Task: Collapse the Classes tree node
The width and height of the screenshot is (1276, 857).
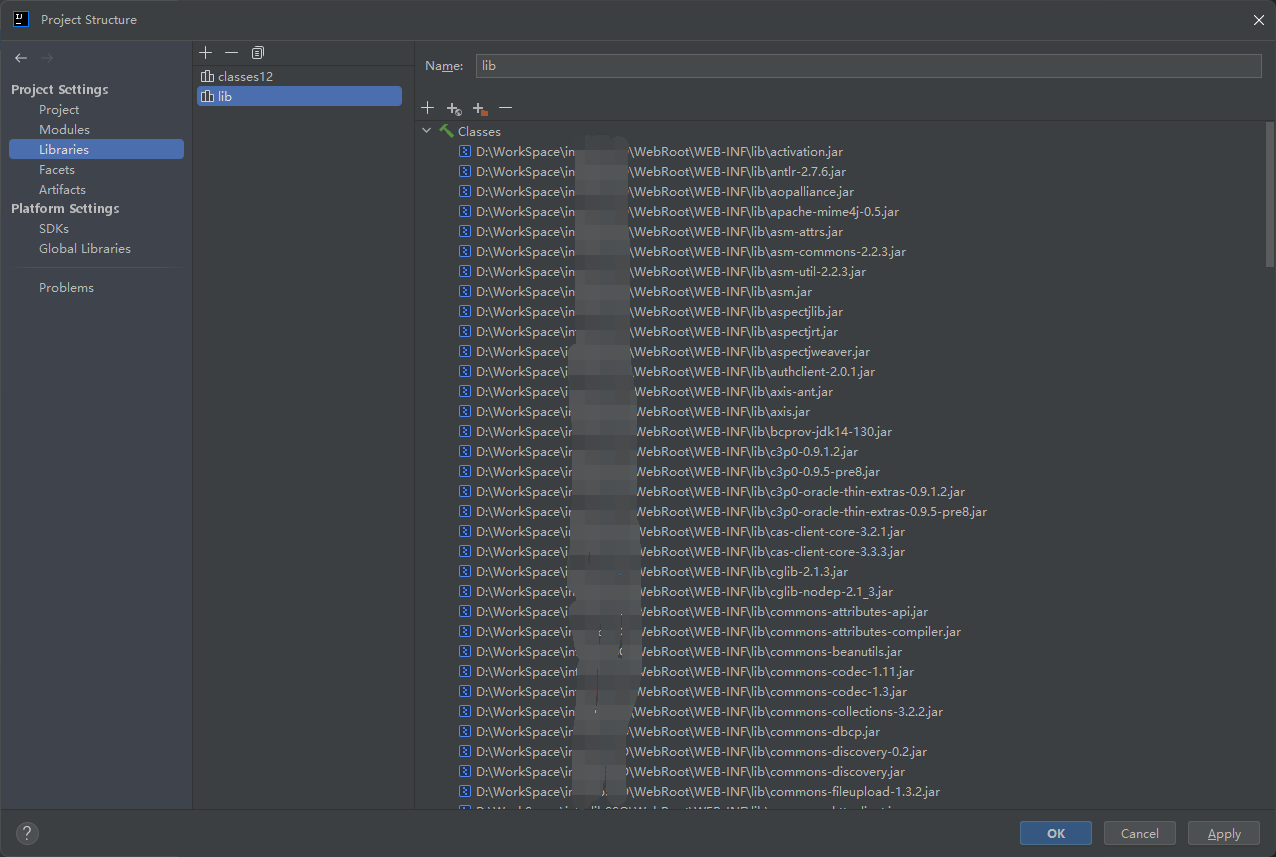Action: click(427, 131)
